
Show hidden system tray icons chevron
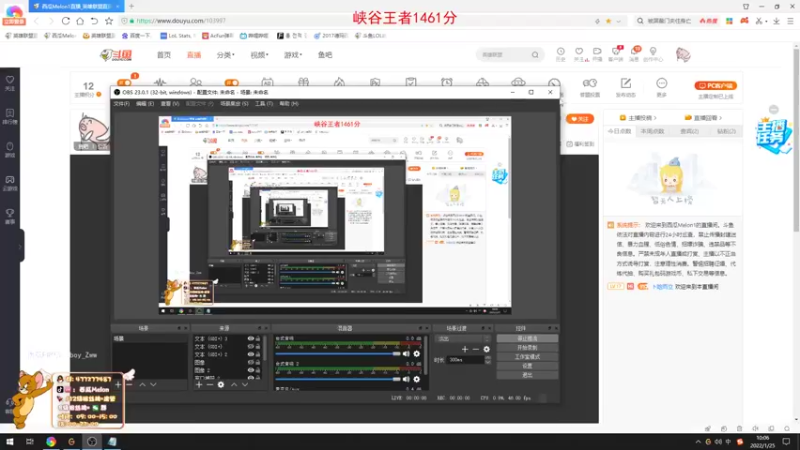697,442
